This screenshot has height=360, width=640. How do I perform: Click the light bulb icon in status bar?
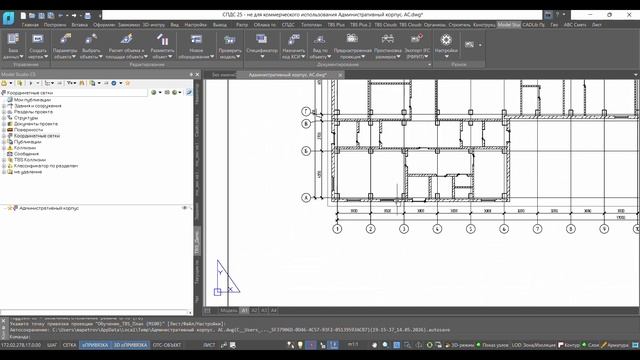300,345
